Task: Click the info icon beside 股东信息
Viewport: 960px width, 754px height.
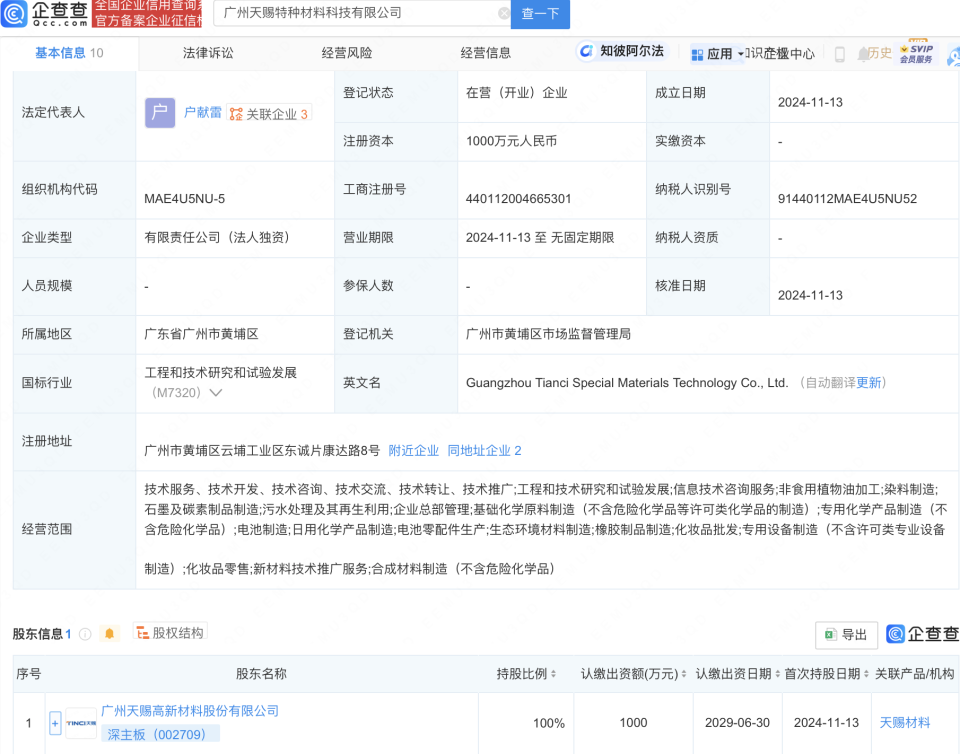Action: (85, 634)
